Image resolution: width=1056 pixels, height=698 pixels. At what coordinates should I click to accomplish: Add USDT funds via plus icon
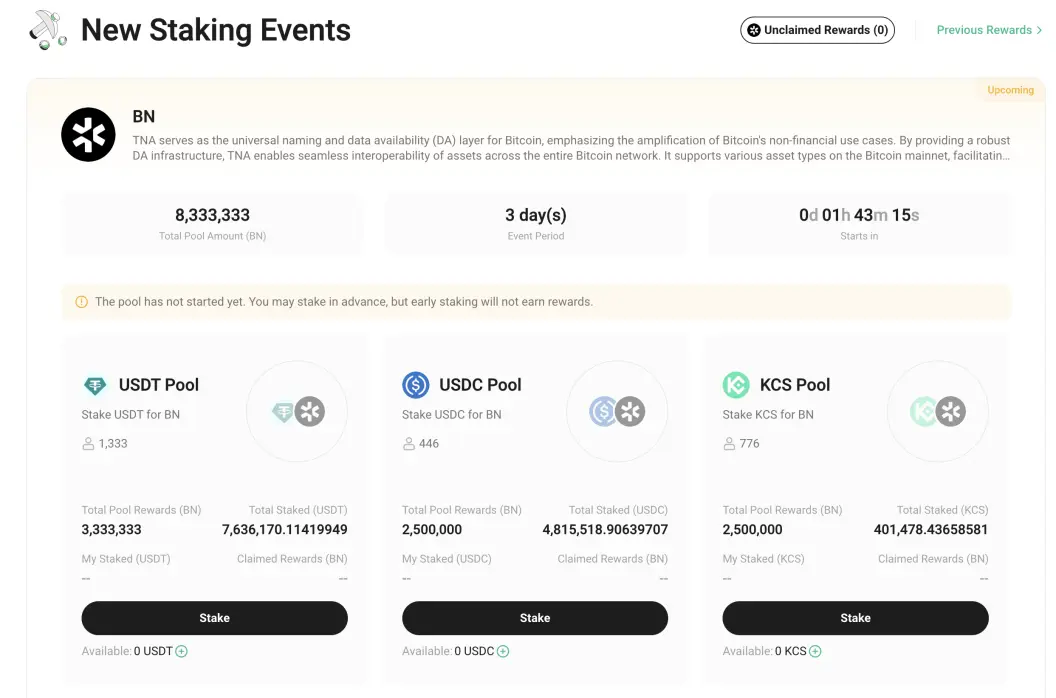pyautogui.click(x=182, y=652)
